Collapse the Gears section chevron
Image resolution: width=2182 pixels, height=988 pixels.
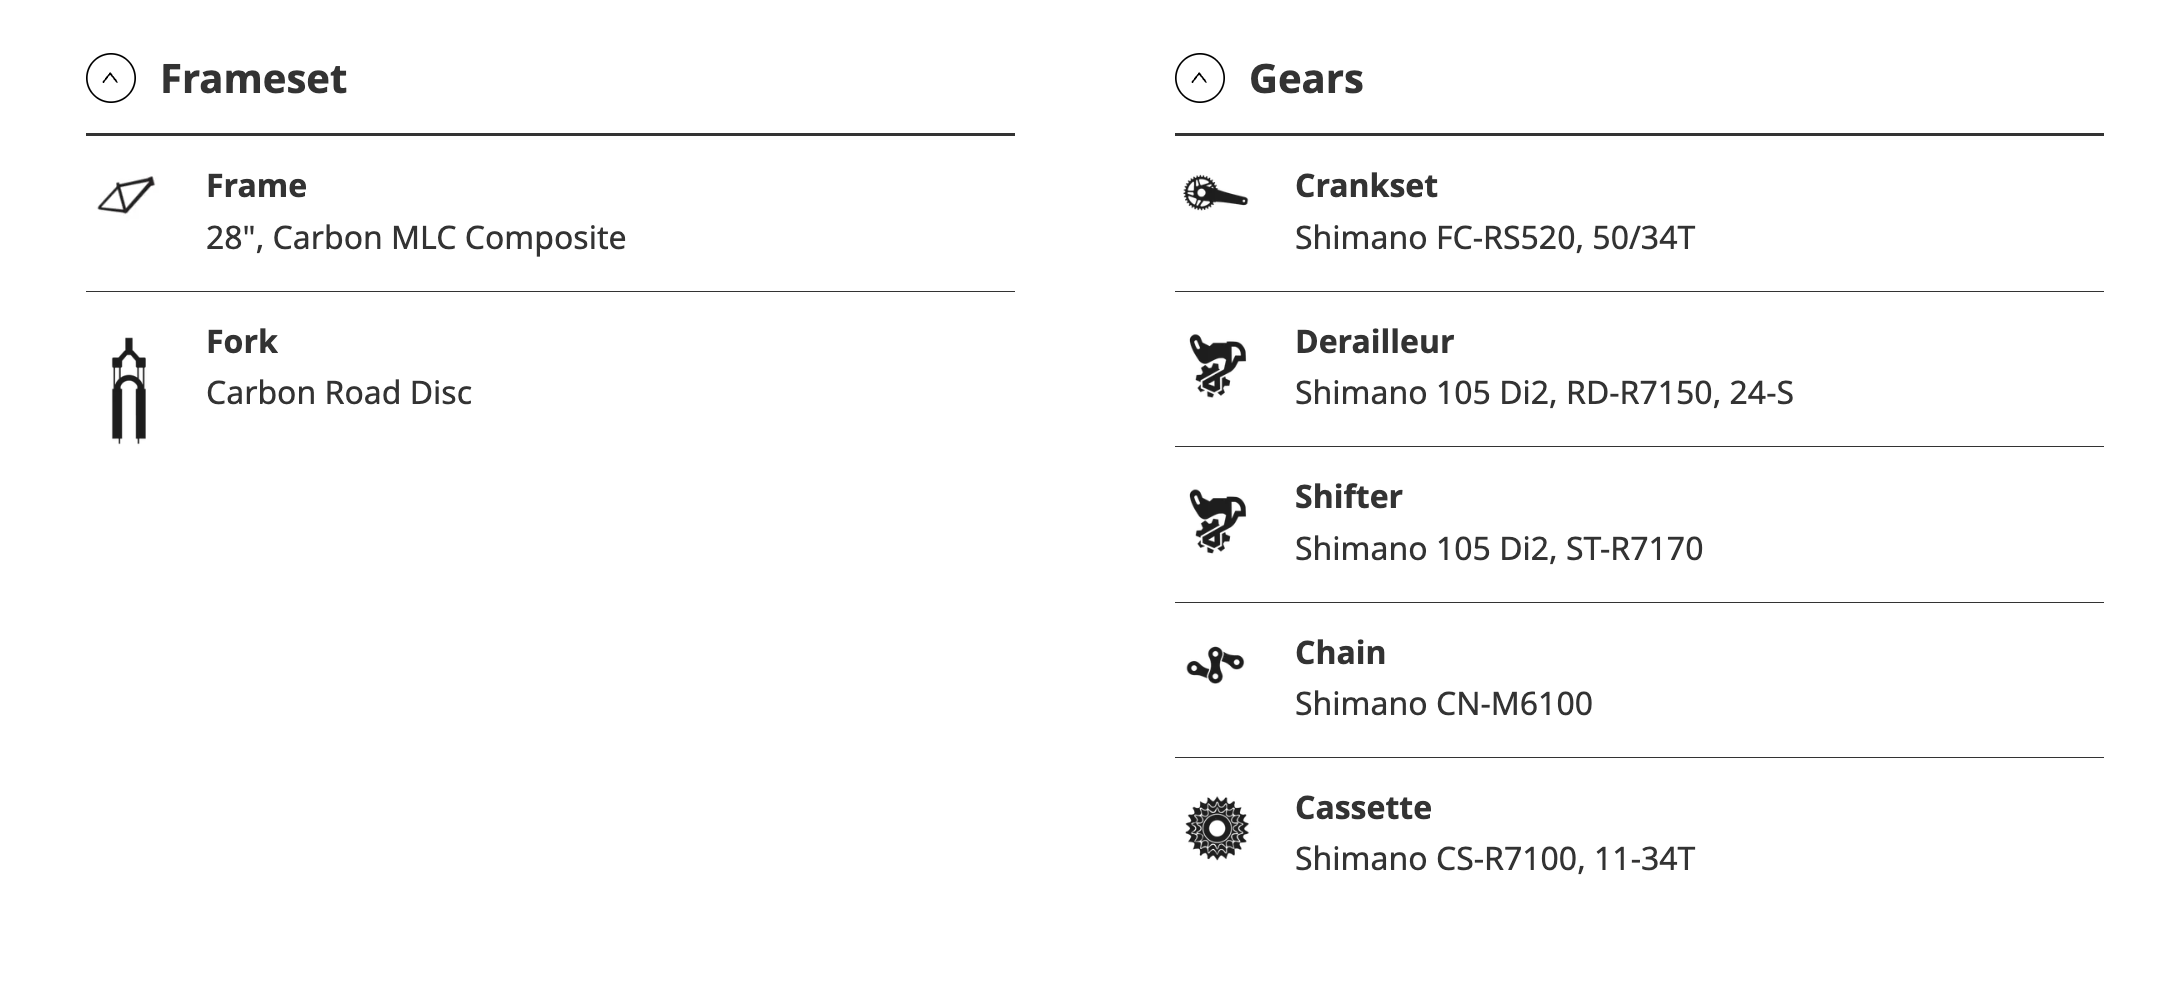1199,78
